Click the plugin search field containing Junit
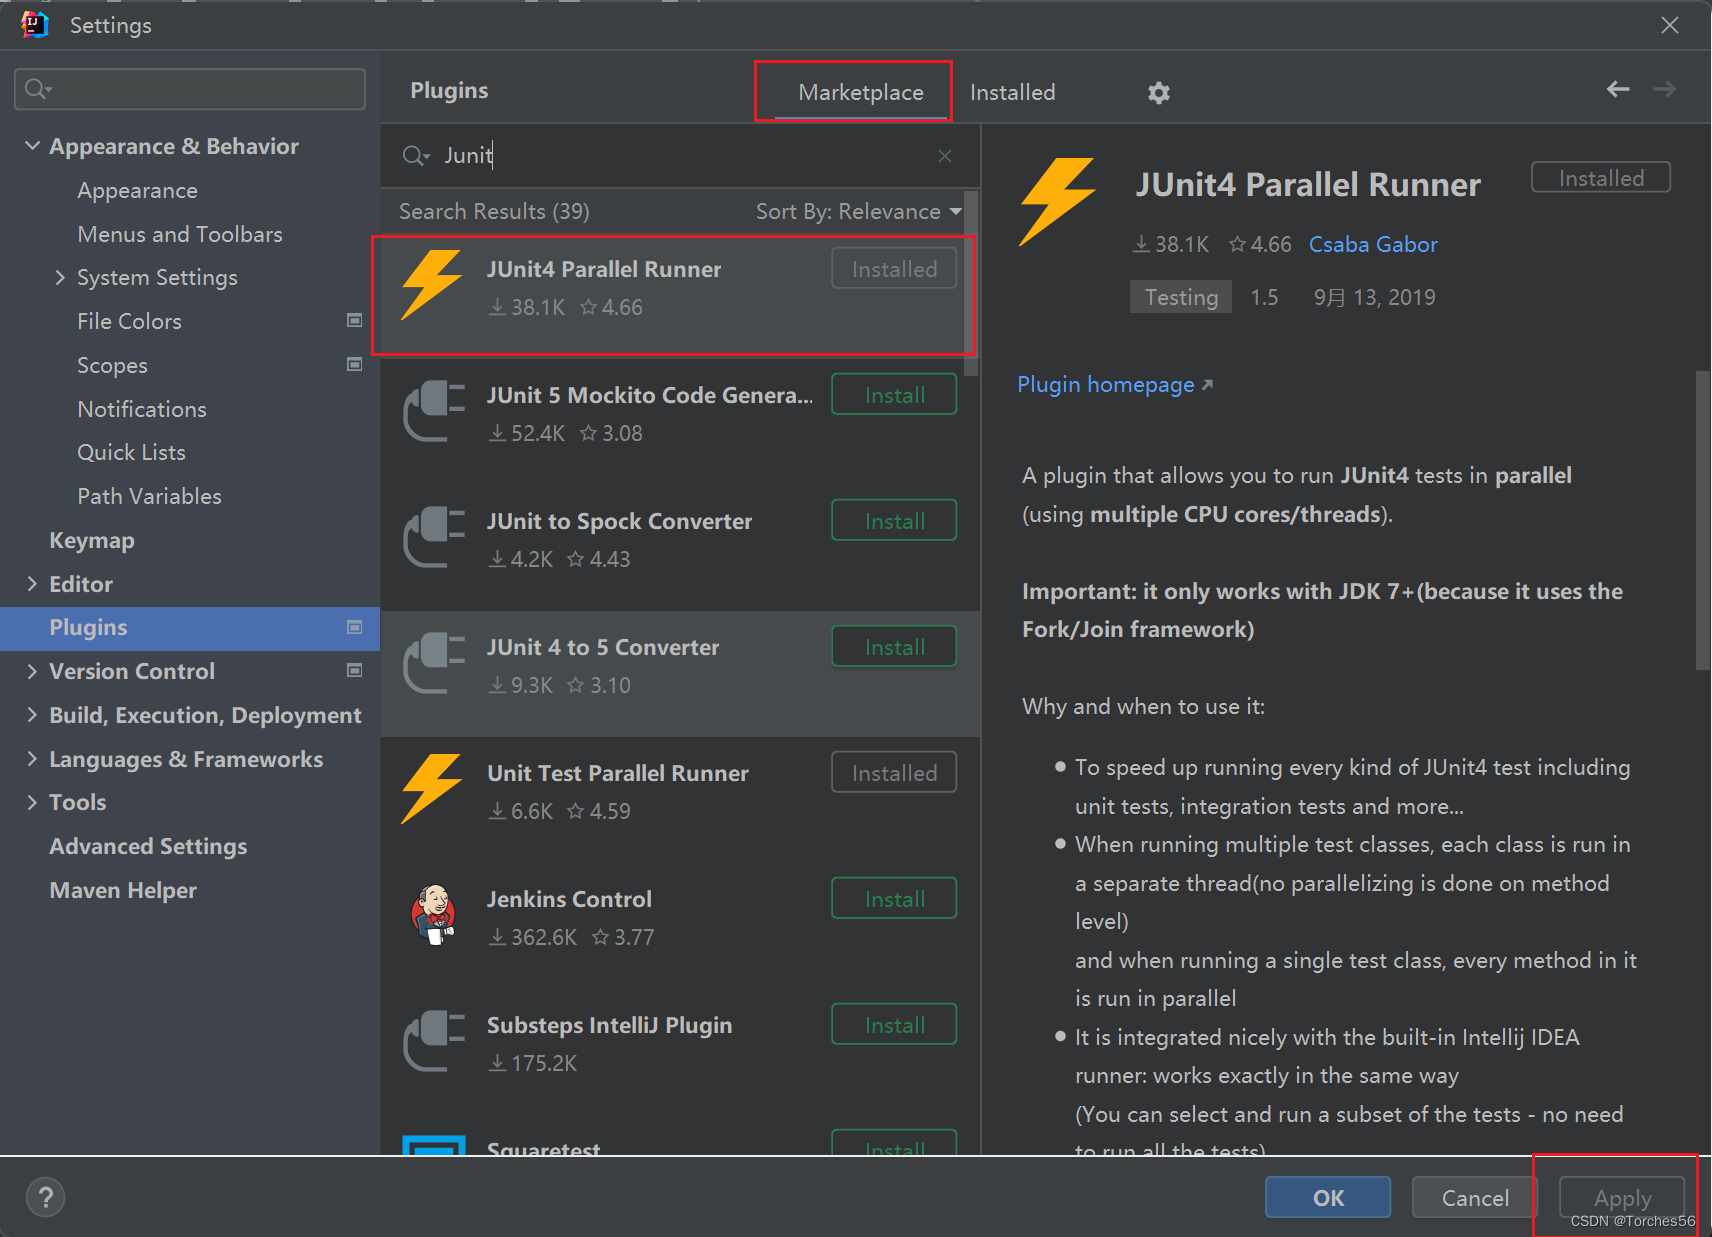The image size is (1712, 1237). point(680,156)
